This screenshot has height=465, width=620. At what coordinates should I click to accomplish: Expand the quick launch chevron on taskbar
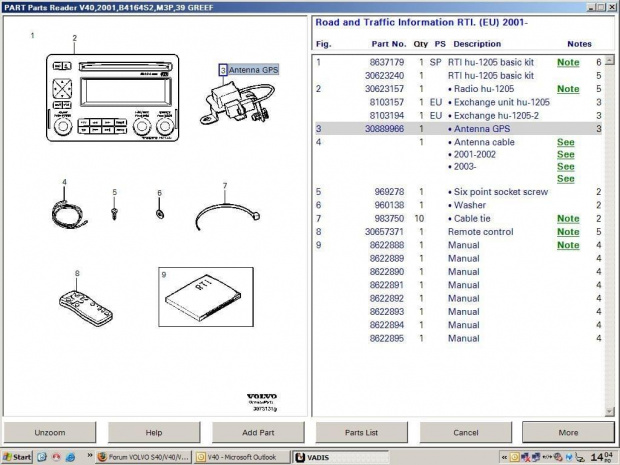point(90,456)
